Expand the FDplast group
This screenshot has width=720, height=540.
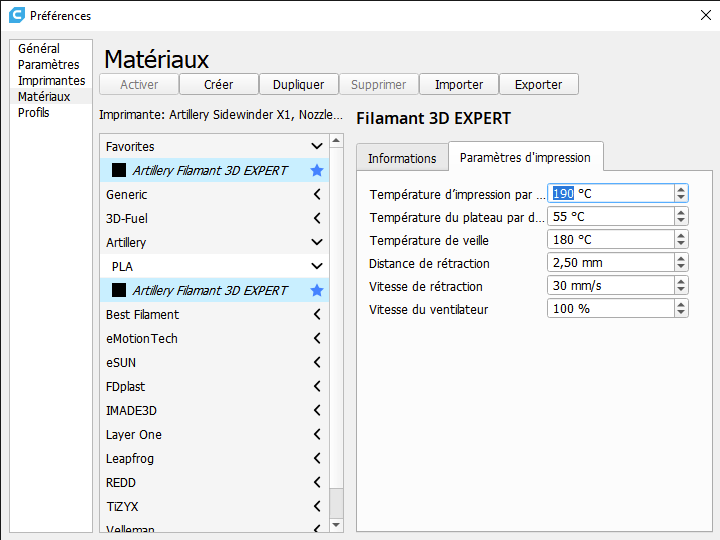point(317,386)
